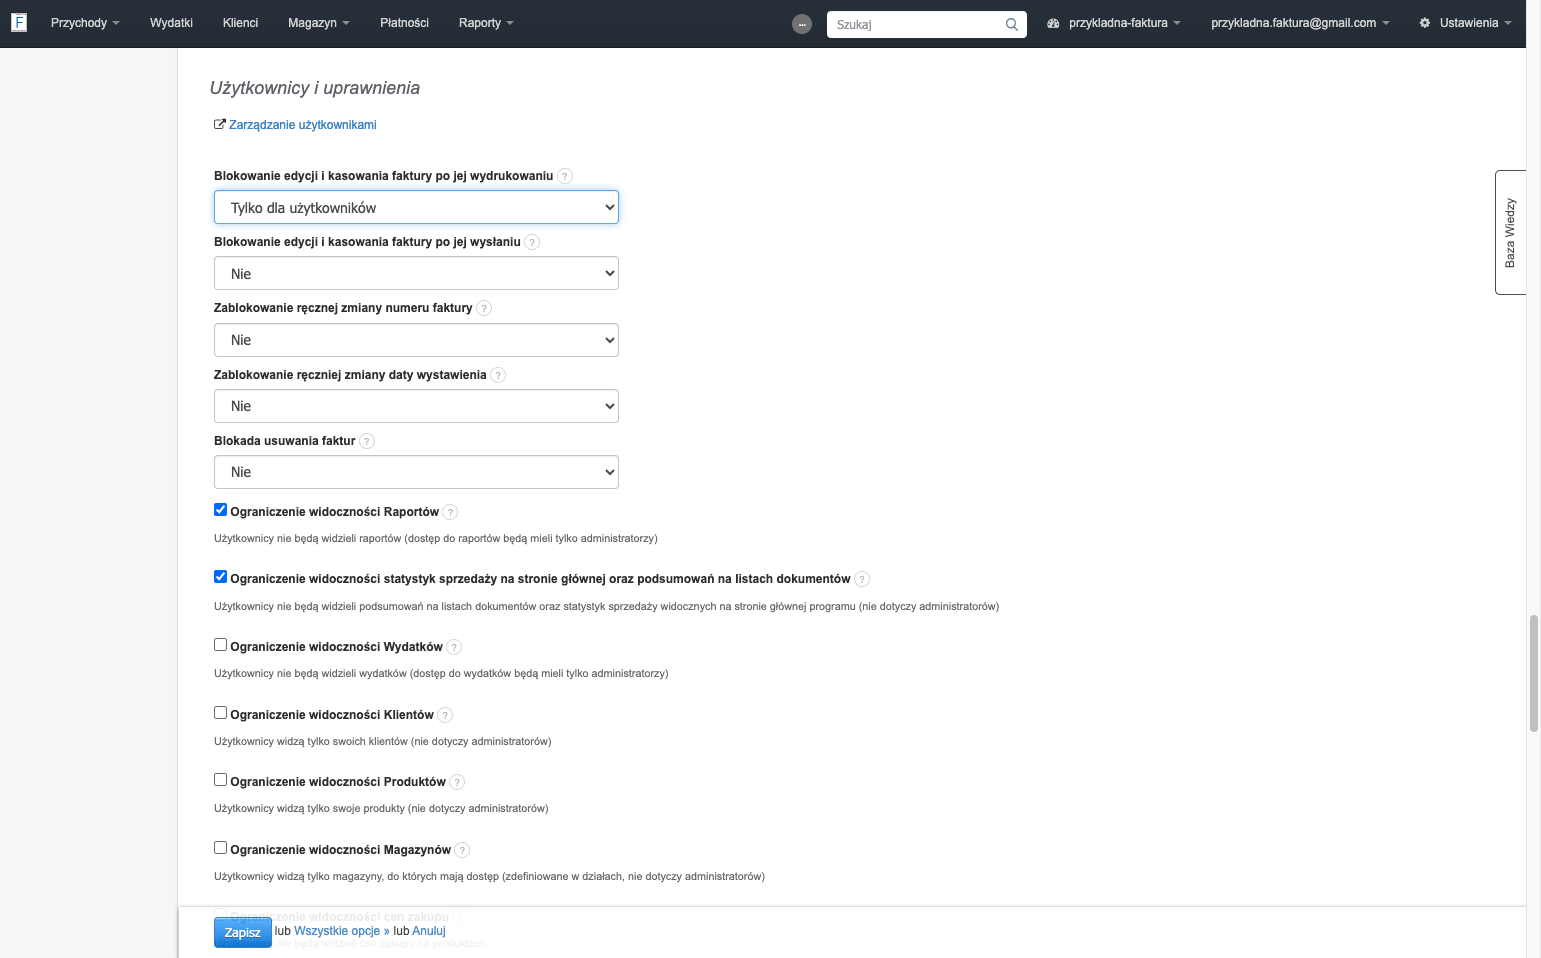Uncheck Ograniczenie widoczności Raportów
The image size is (1541, 958).
(x=221, y=510)
